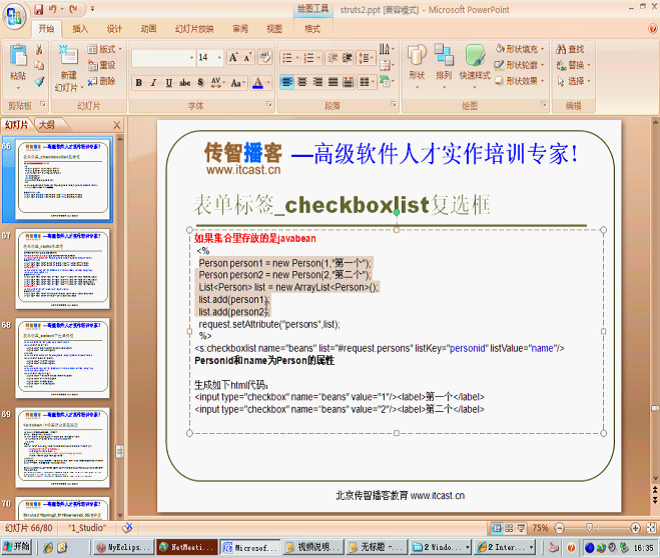Click the red font color A swatch

coord(258,83)
